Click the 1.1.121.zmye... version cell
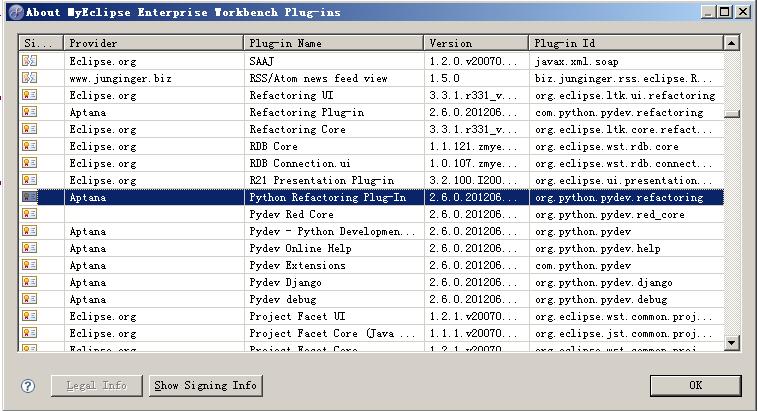Viewport: 759px width, 411px height. coord(476,146)
